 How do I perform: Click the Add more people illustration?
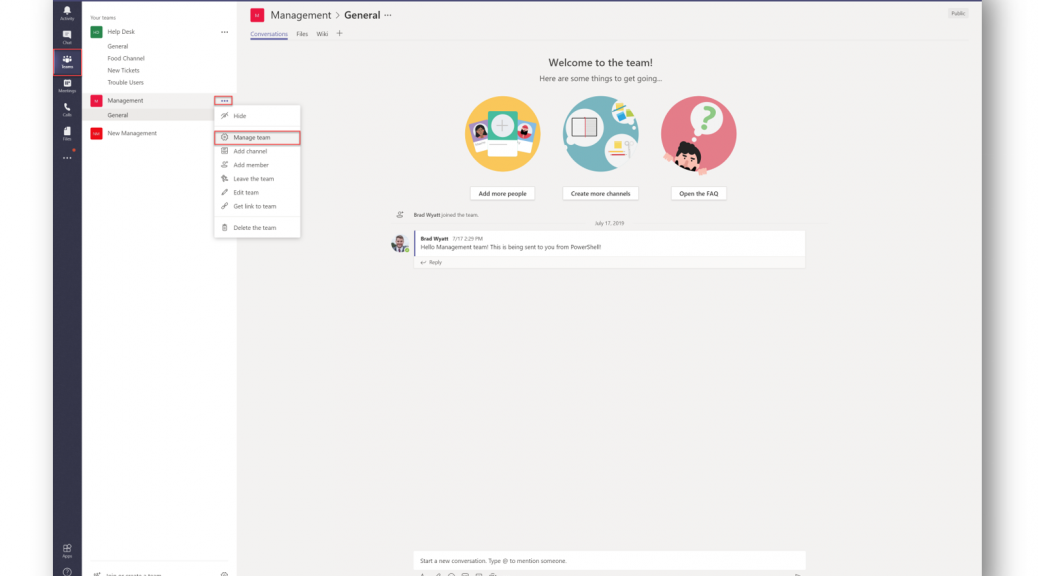[502, 134]
